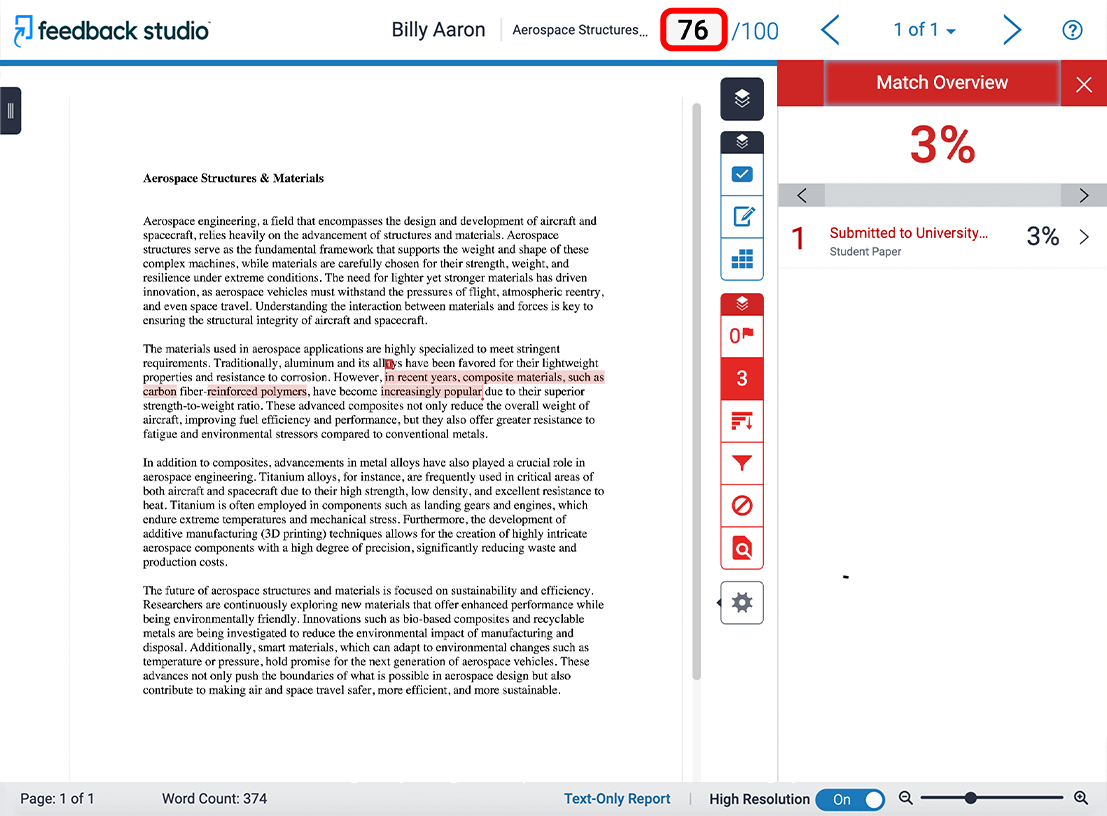Open the Text-Only Report link

point(617,798)
